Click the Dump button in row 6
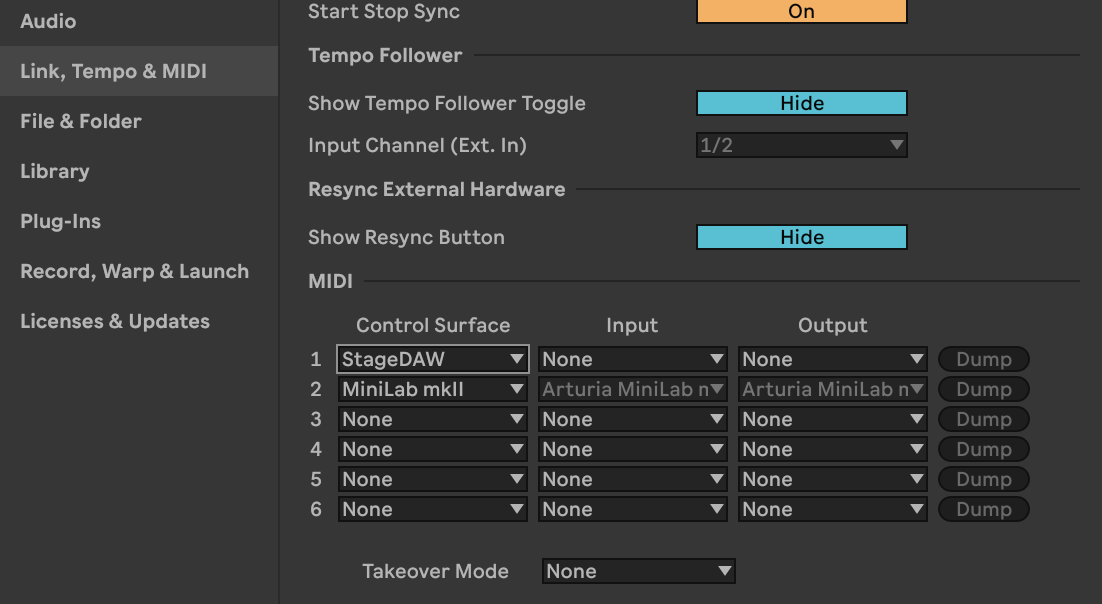Viewport: 1102px width, 604px height. click(x=983, y=509)
